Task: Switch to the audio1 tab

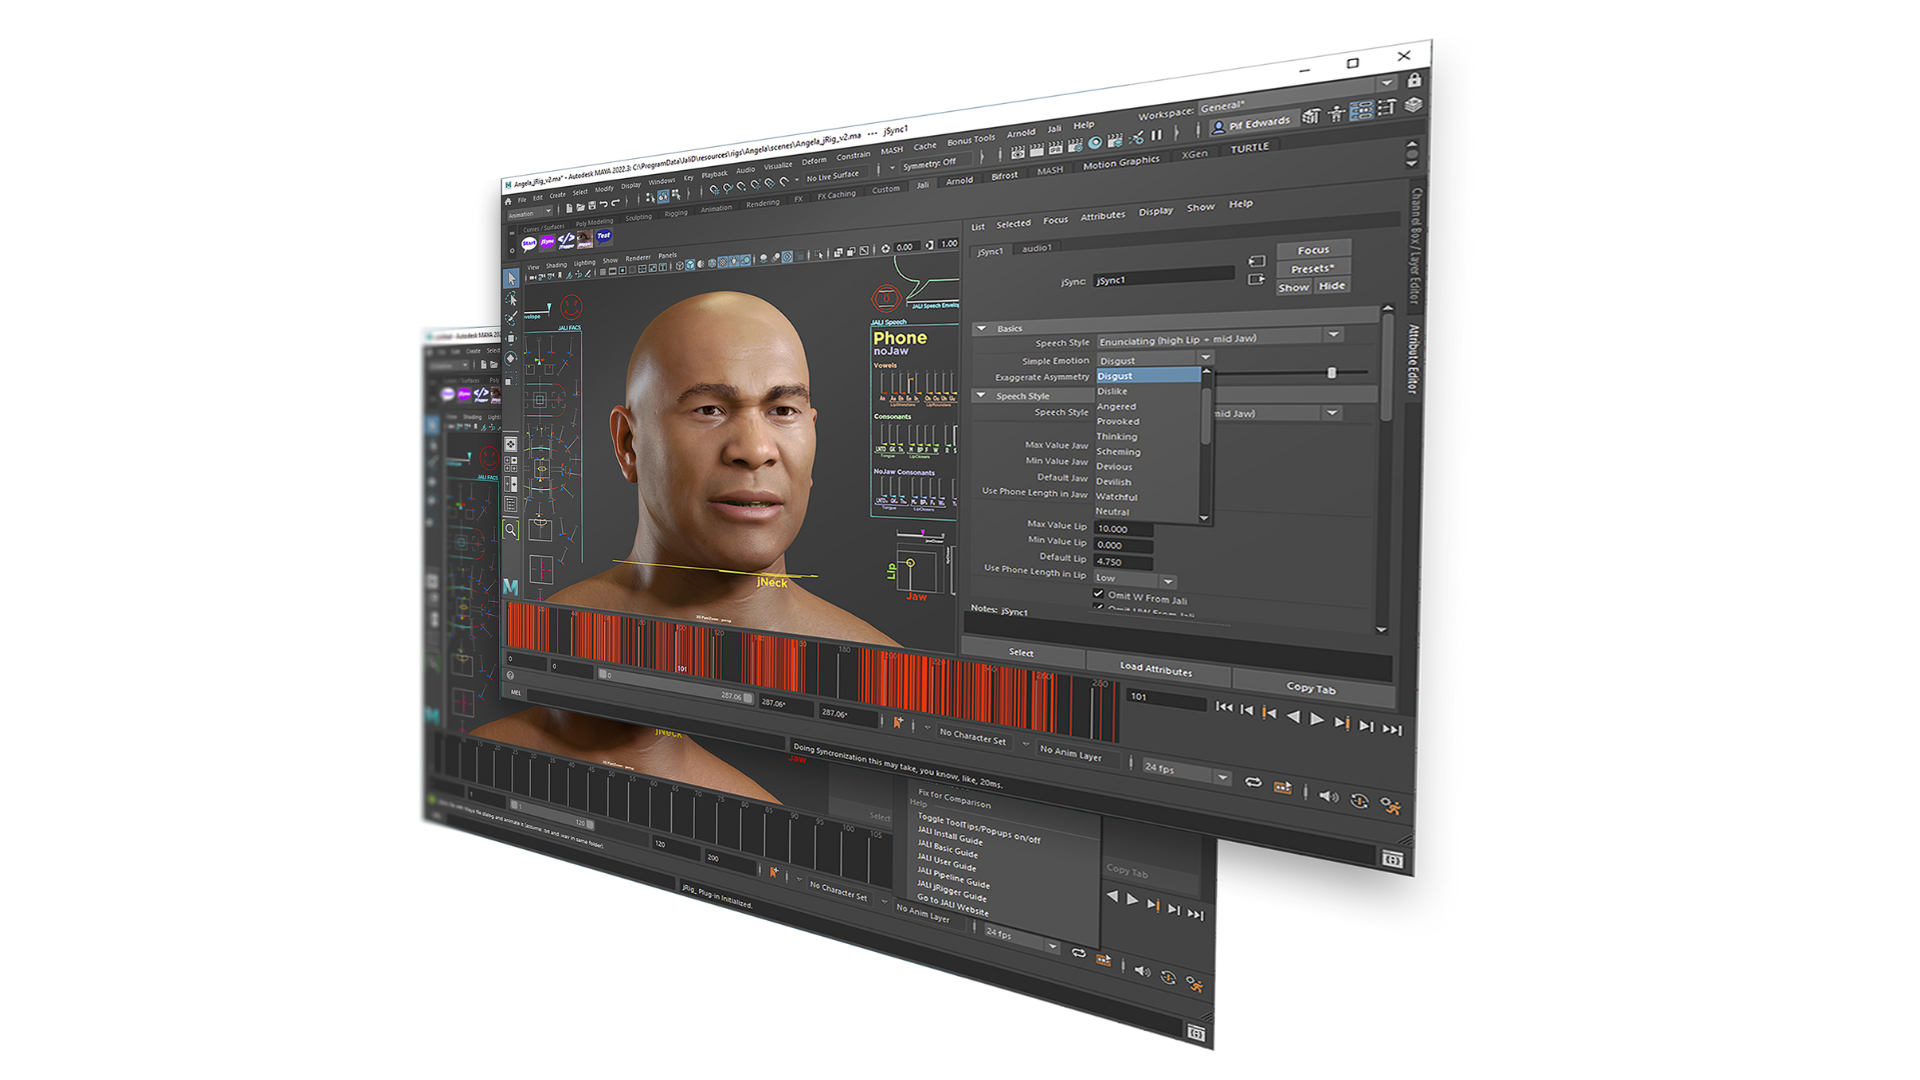Action: 1036,248
